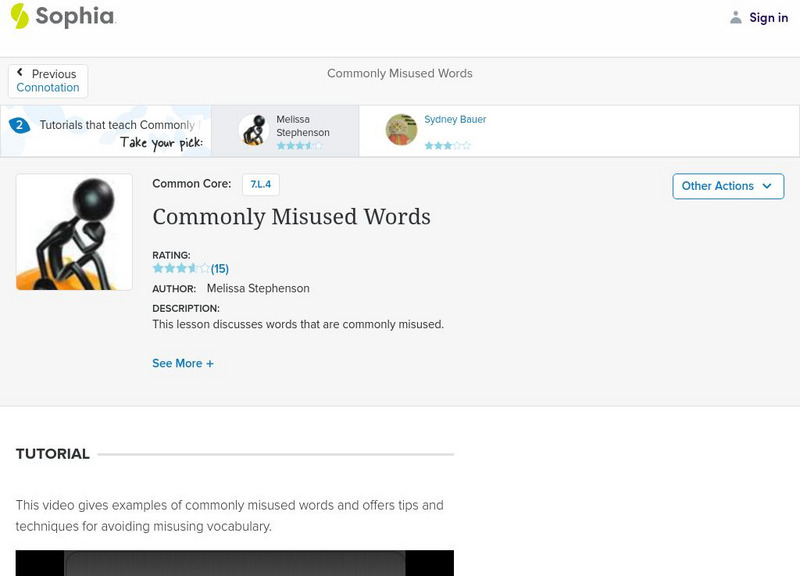Click the Sophia logo

pyautogui.click(x=63, y=16)
